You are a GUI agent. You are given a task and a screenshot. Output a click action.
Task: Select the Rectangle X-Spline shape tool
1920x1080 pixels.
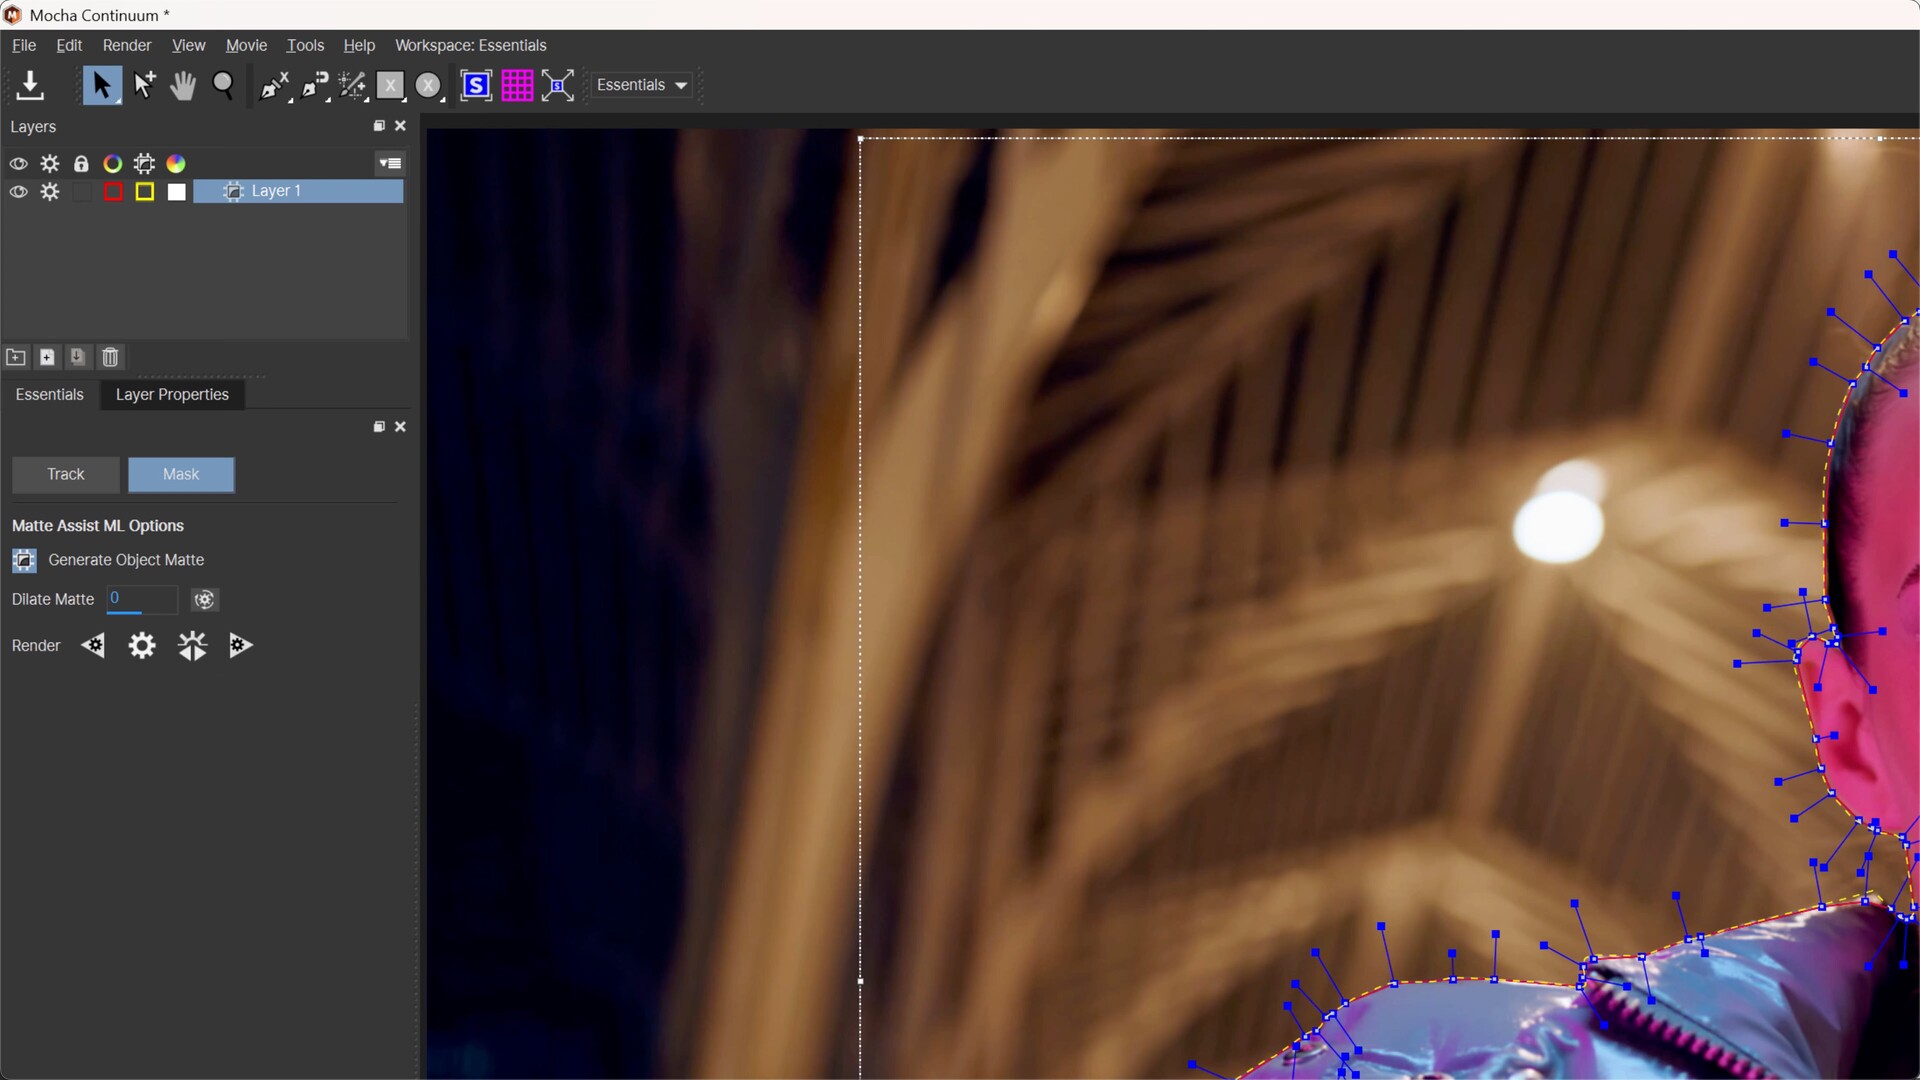pos(390,86)
